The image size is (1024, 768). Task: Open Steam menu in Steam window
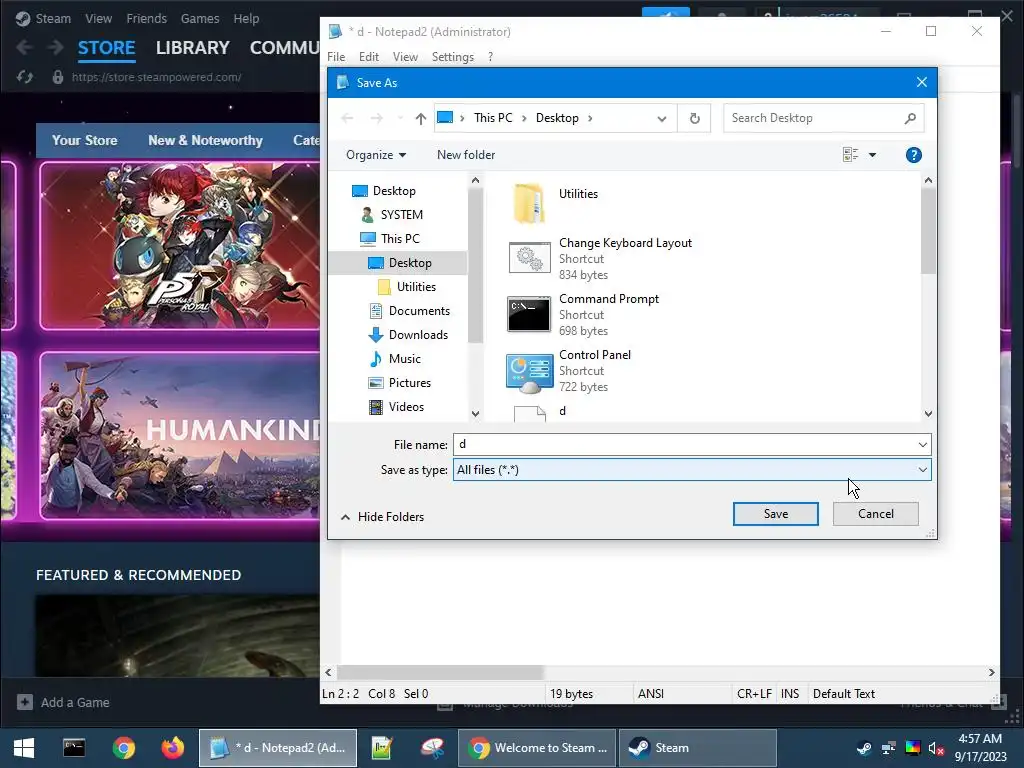pyautogui.click(x=53, y=18)
